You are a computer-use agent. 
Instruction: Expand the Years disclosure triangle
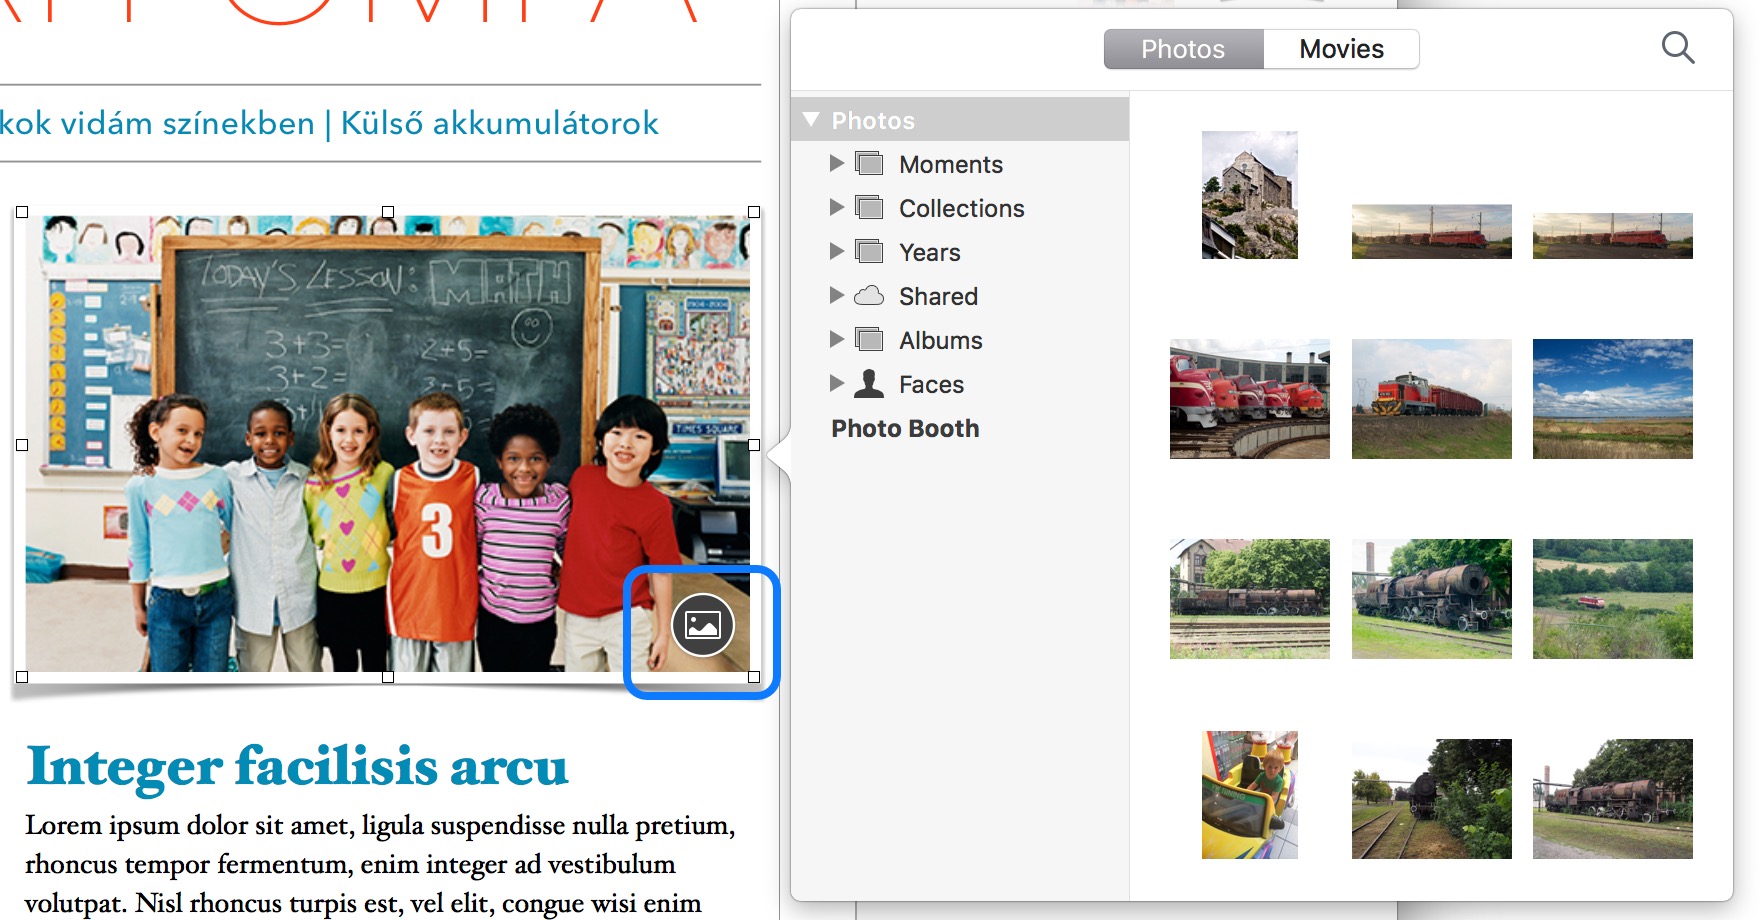[x=837, y=251]
